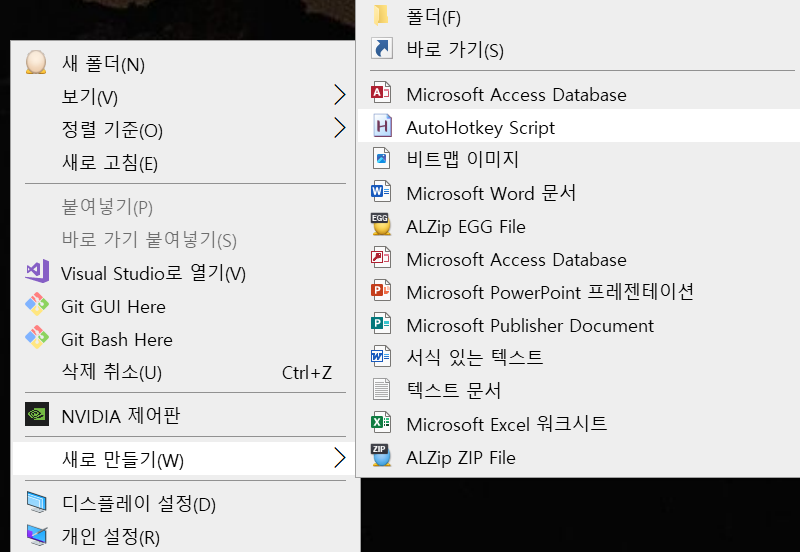The width and height of the screenshot is (800, 552).
Task: Click the Access icon below ALZip EGG File
Action: click(381, 258)
